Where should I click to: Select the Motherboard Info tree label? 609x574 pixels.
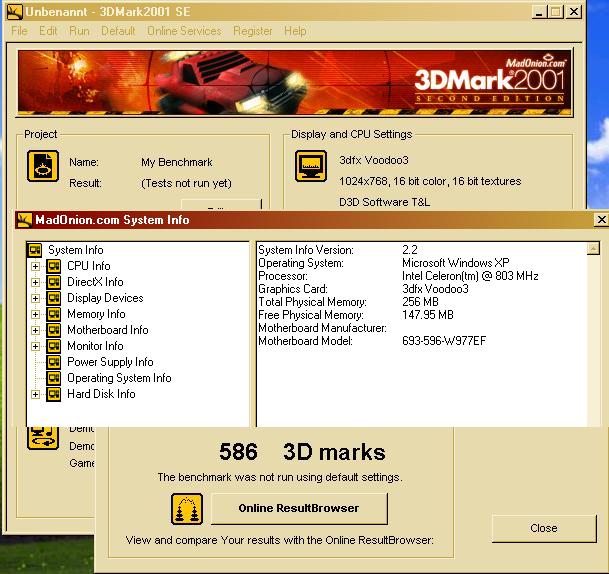pos(108,330)
